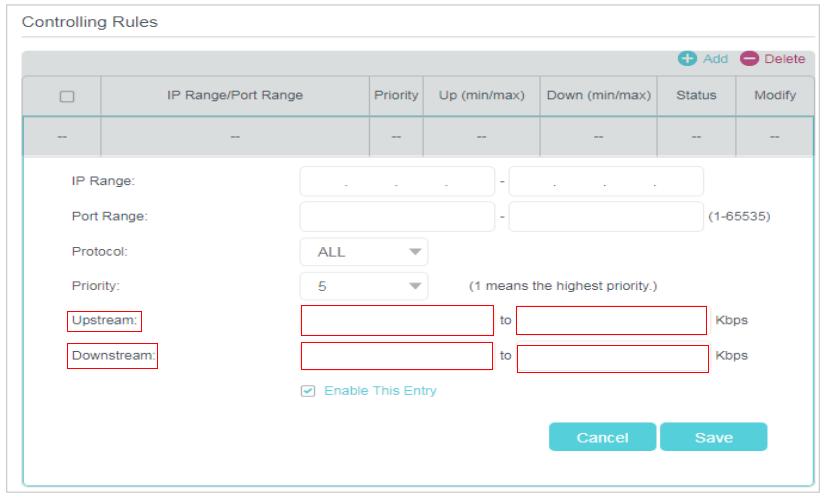The height and width of the screenshot is (497, 827).
Task: Click the Add text link
Action: pos(715,59)
